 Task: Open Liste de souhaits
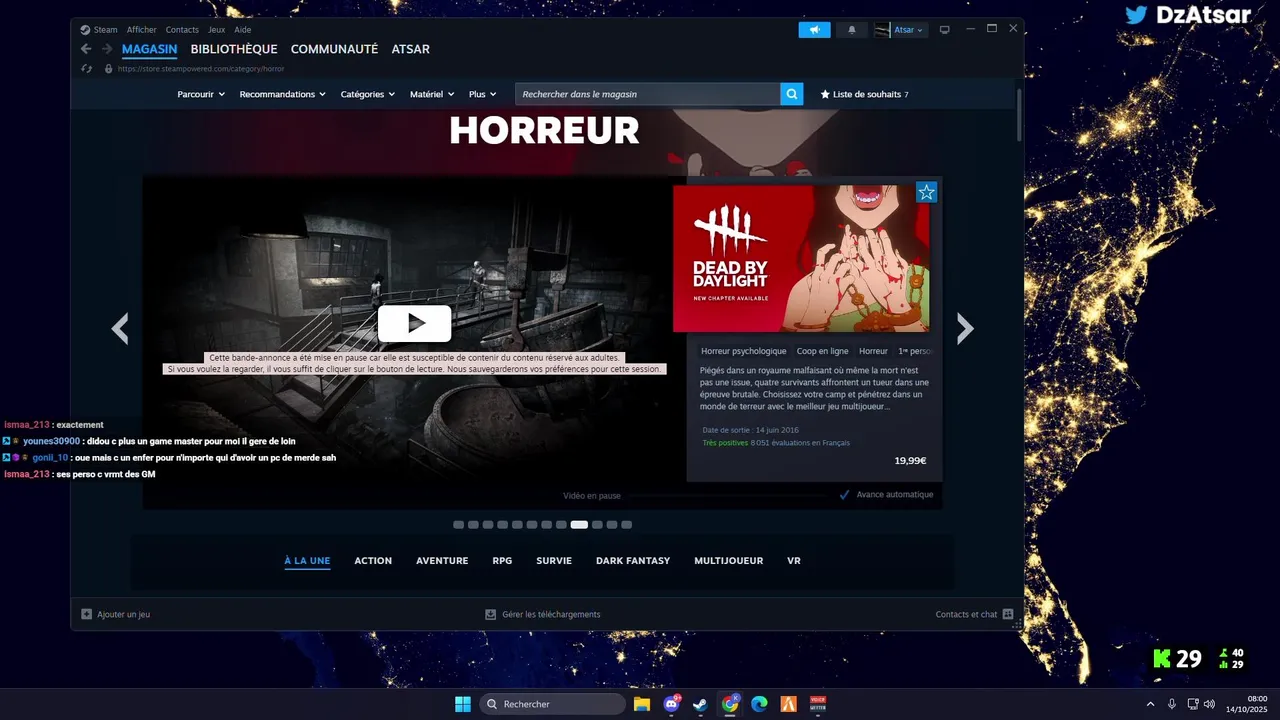tap(865, 94)
